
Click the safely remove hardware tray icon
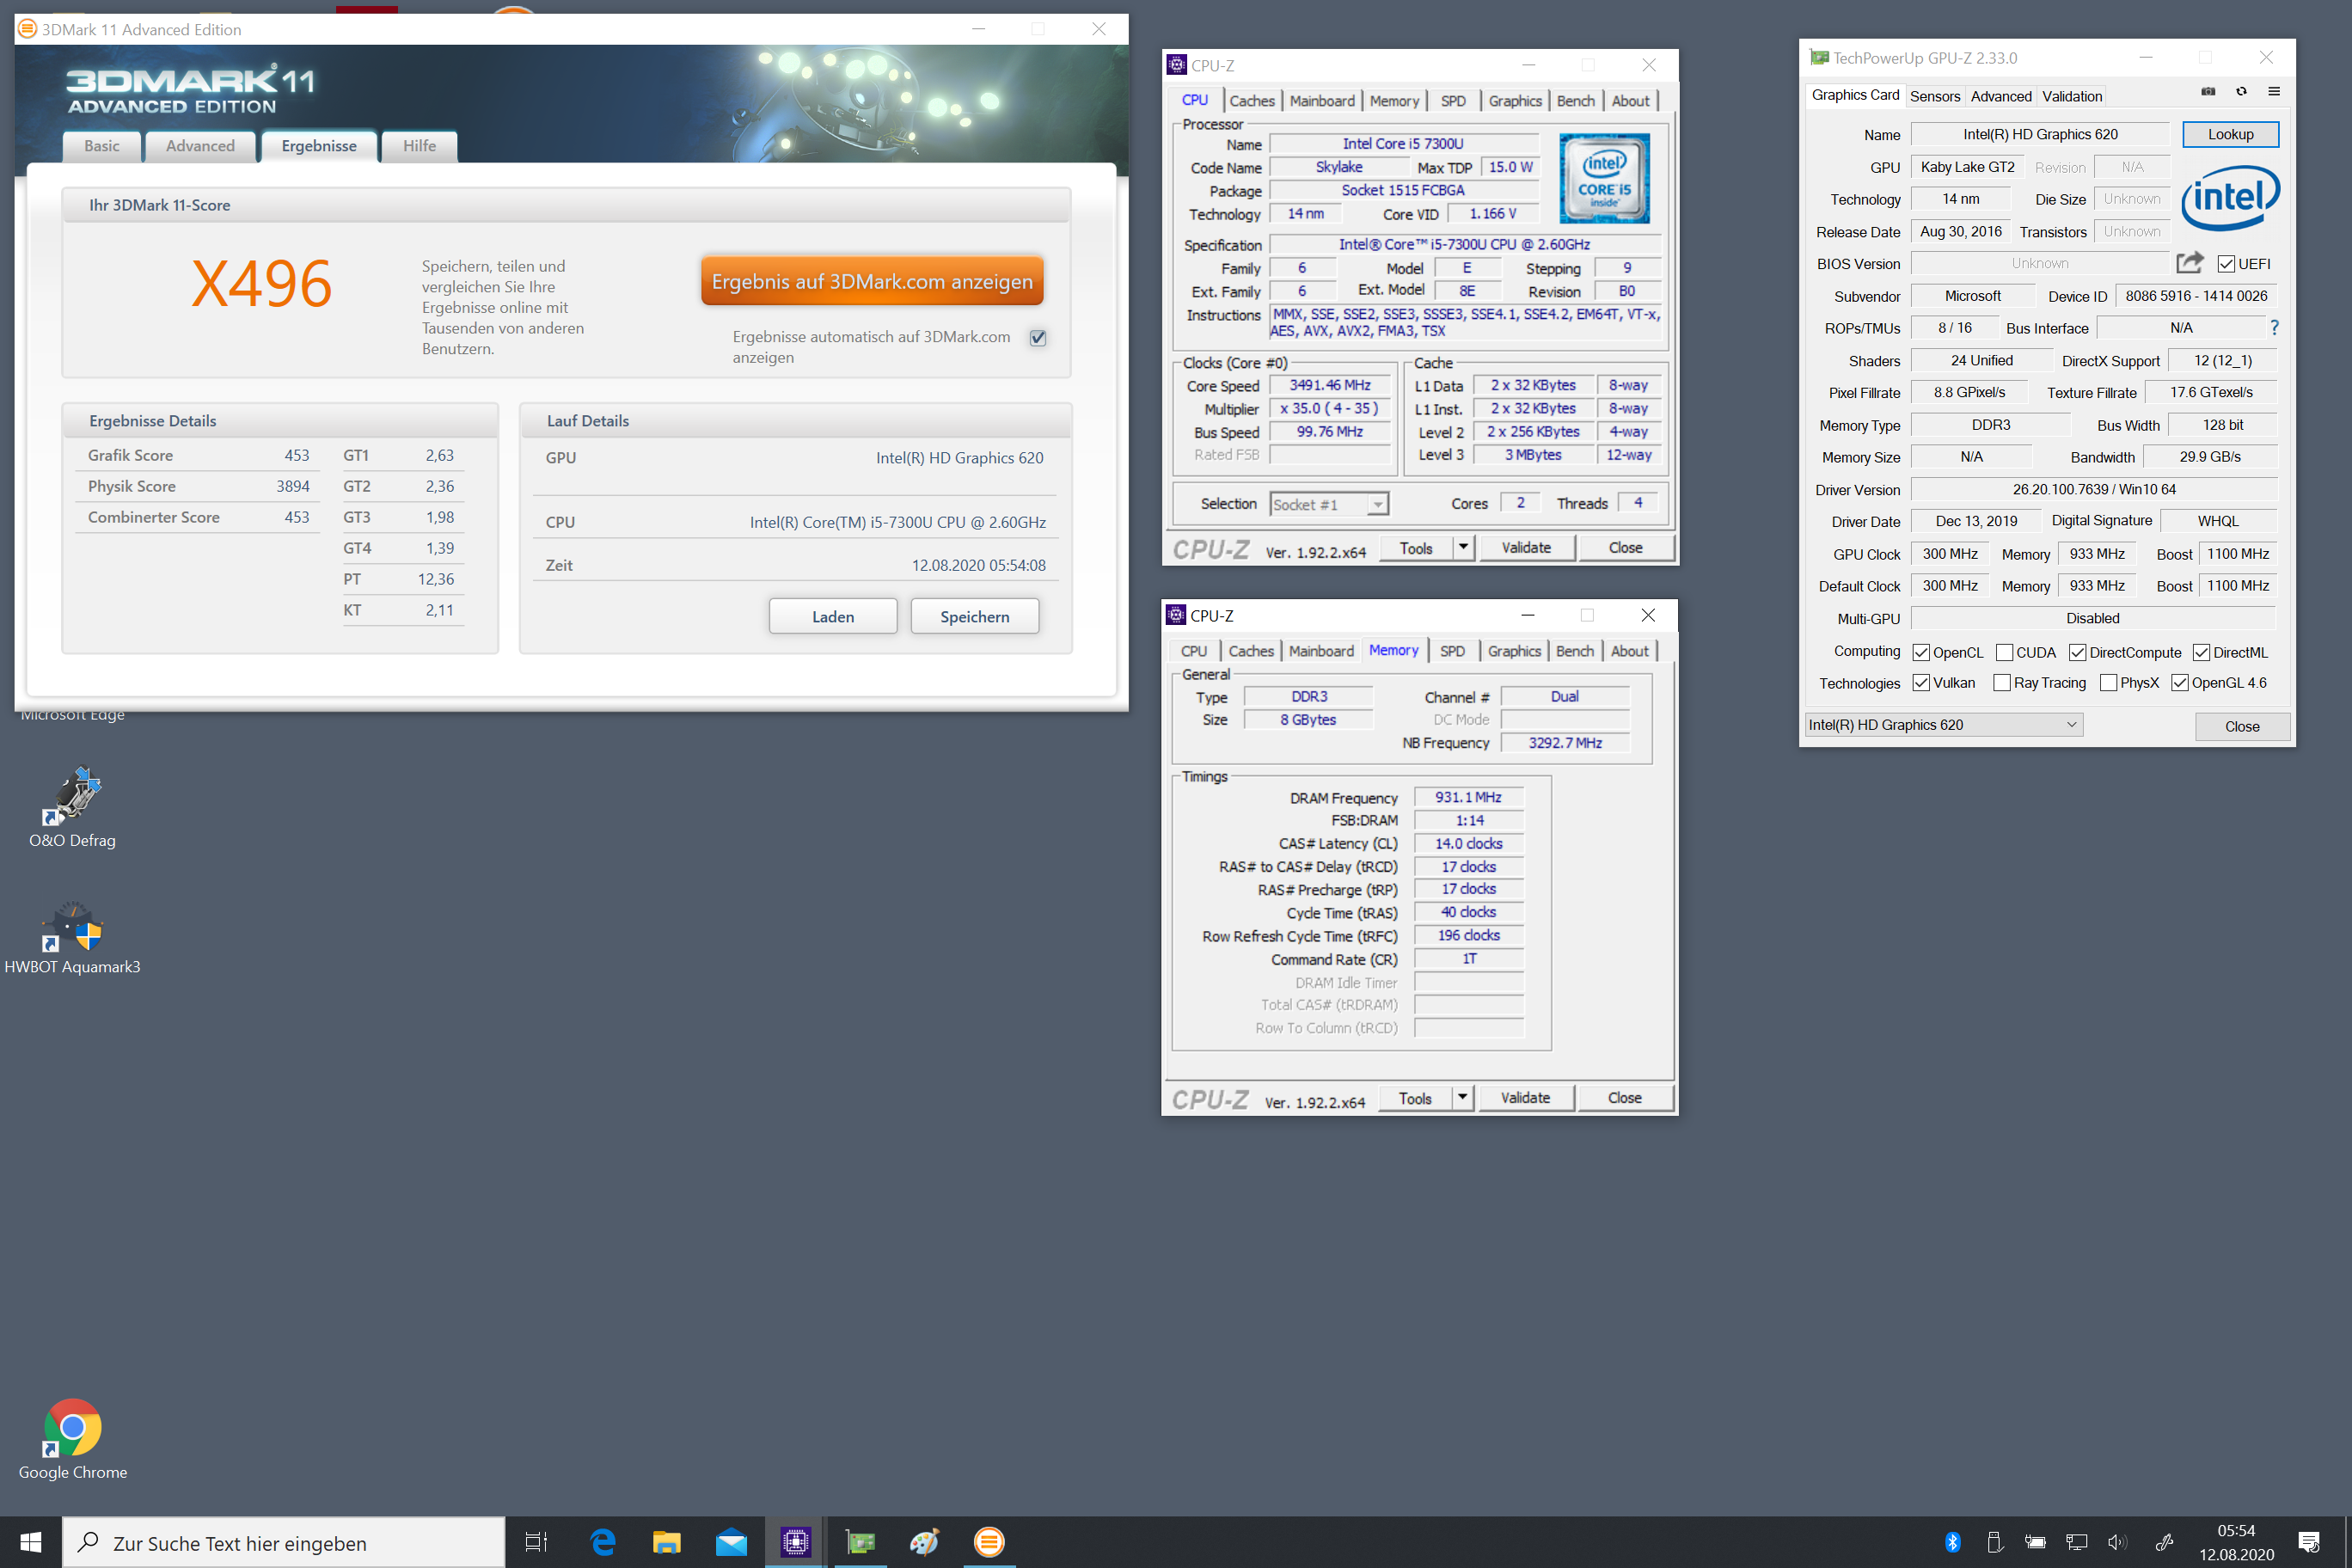1994,1542
